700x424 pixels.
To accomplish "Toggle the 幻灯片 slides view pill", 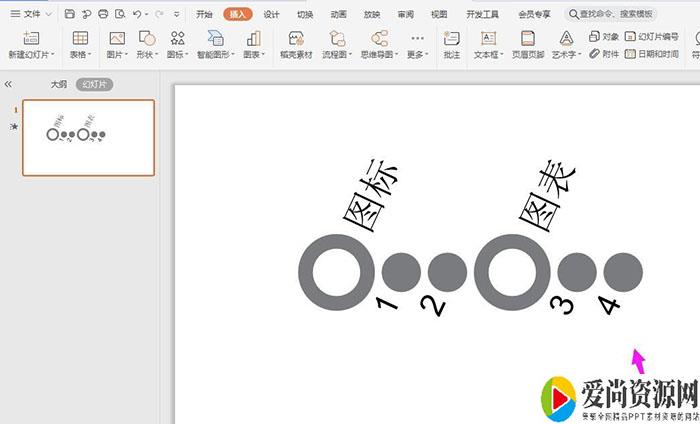I will 94,85.
